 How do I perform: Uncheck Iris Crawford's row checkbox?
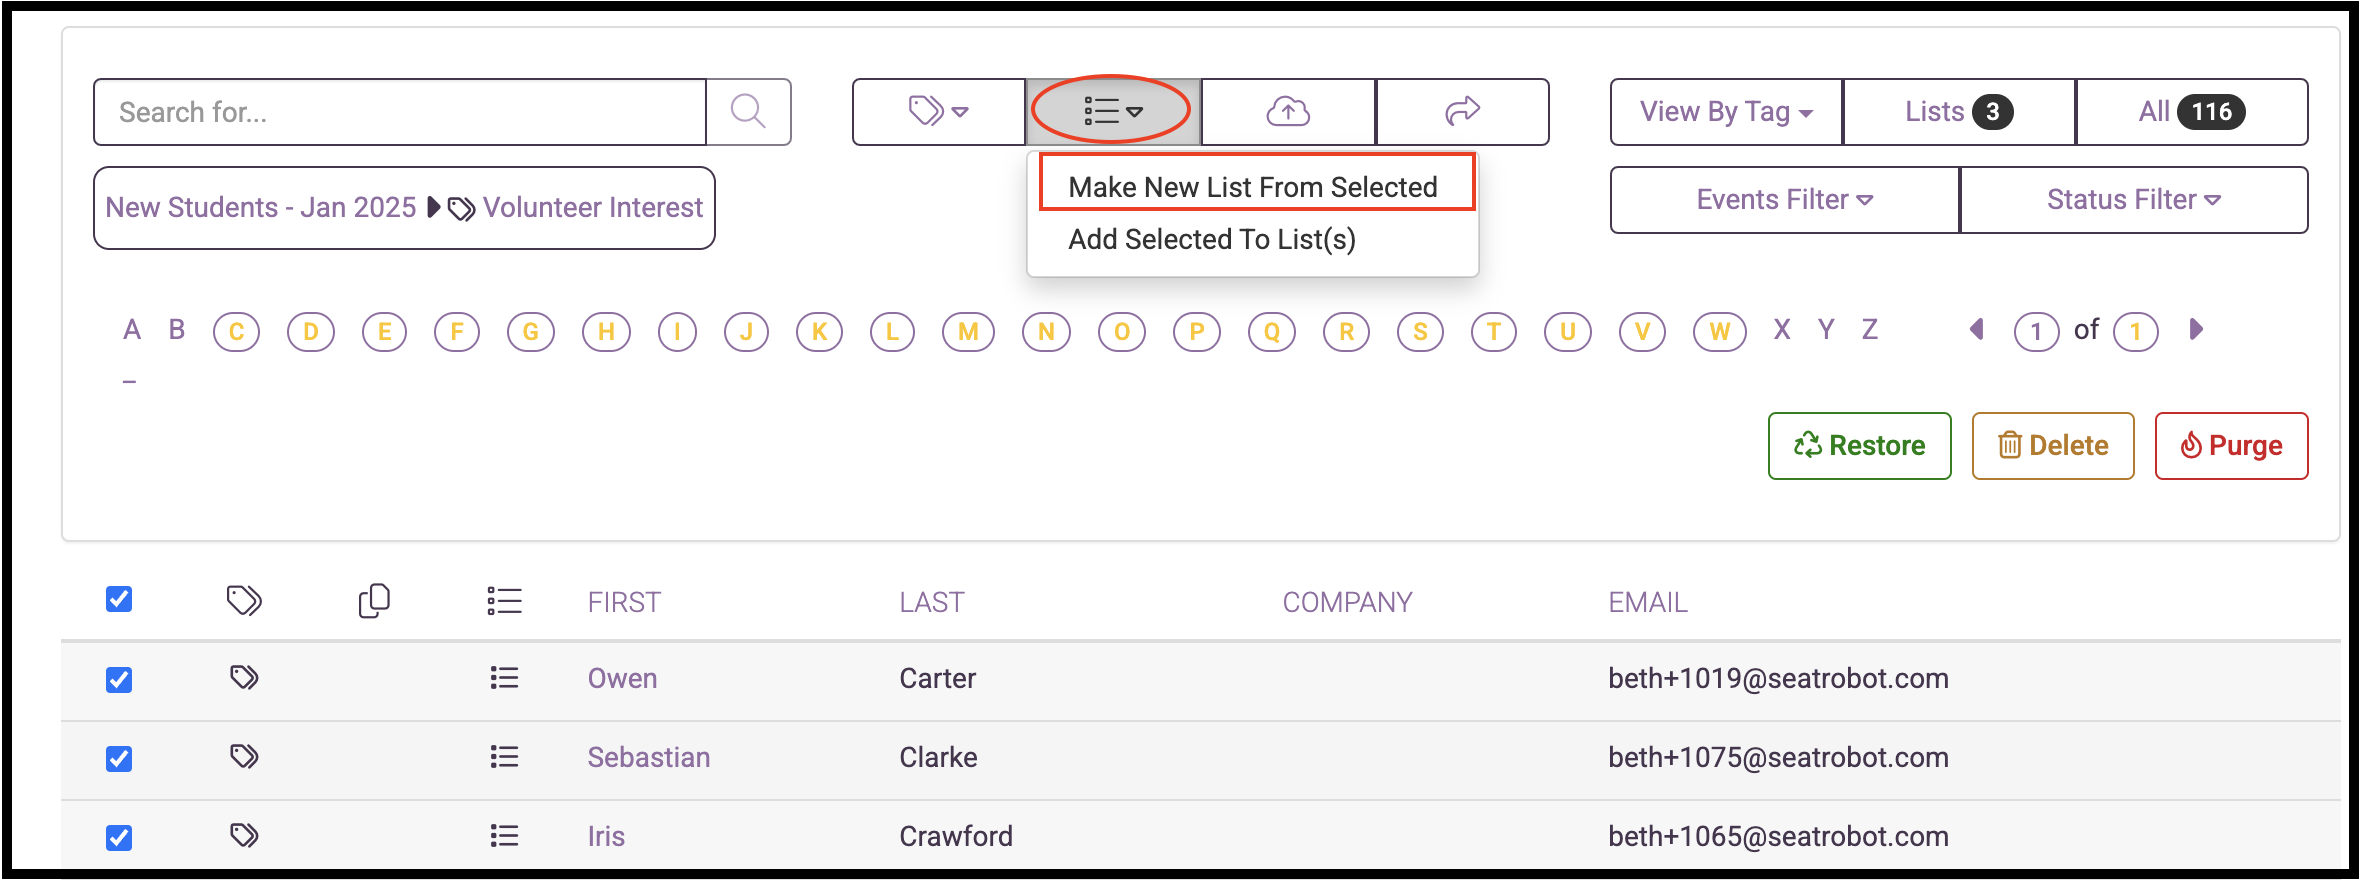[119, 838]
